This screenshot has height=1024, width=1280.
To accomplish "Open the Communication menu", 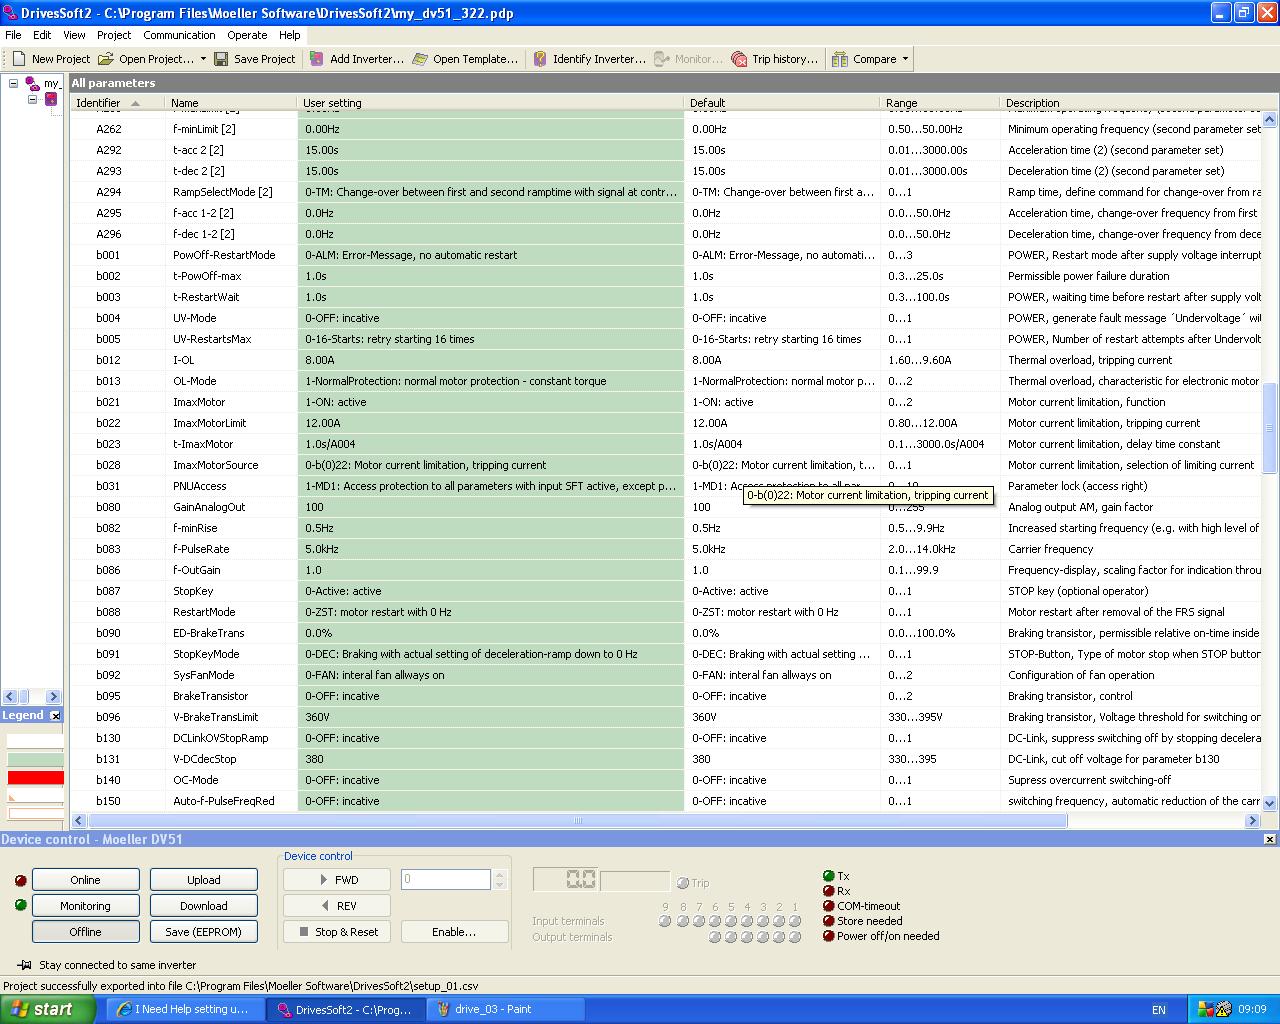I will point(179,35).
